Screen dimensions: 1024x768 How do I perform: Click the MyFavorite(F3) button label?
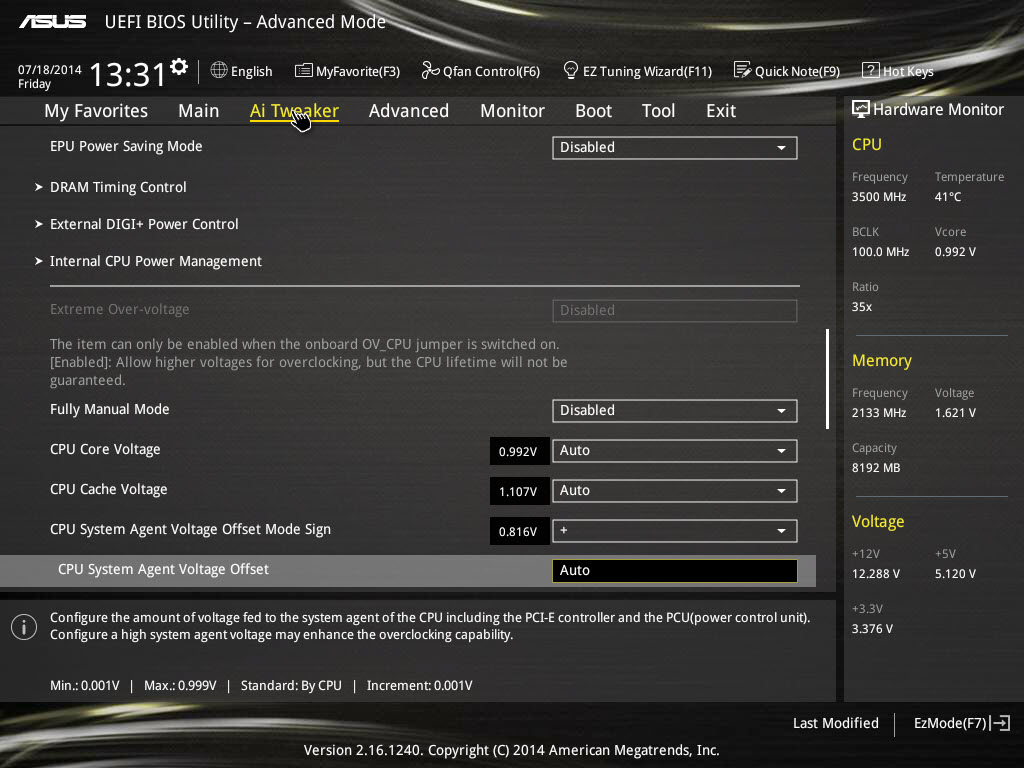[x=358, y=71]
